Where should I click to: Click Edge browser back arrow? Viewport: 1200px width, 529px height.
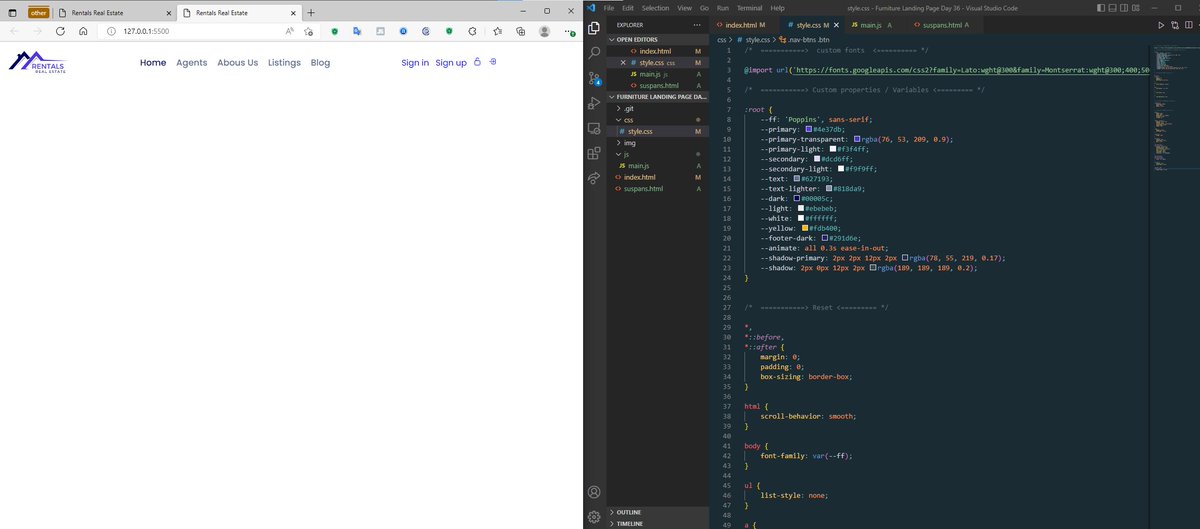14,32
